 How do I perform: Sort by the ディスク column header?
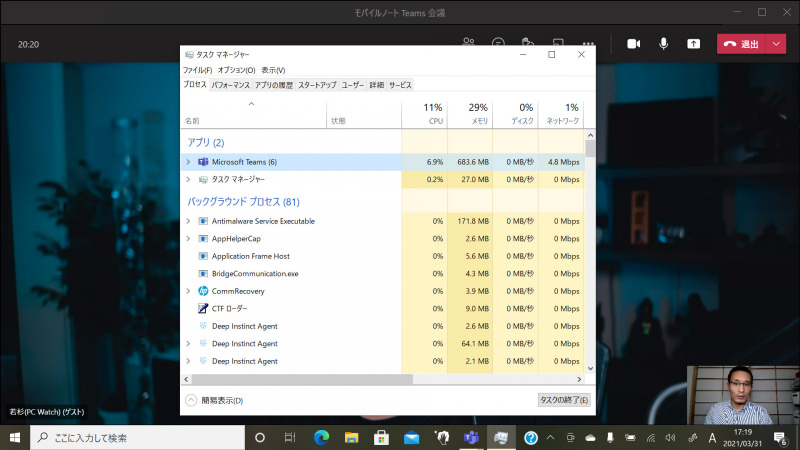[515, 114]
